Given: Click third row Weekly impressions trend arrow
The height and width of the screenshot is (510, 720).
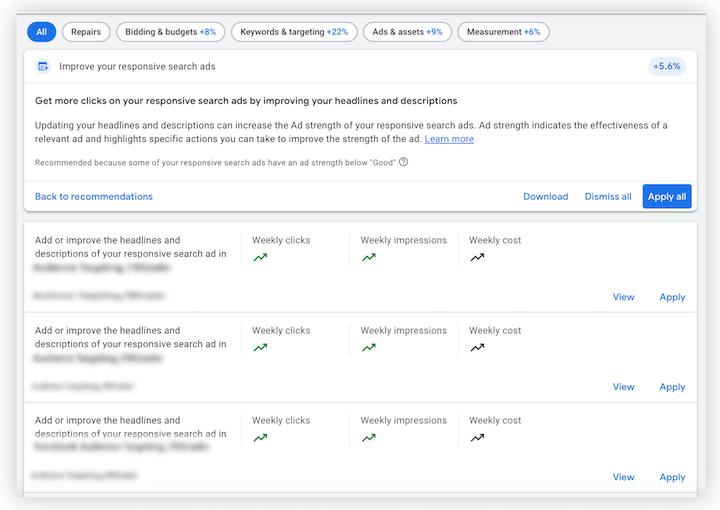Looking at the screenshot, I should 369,437.
